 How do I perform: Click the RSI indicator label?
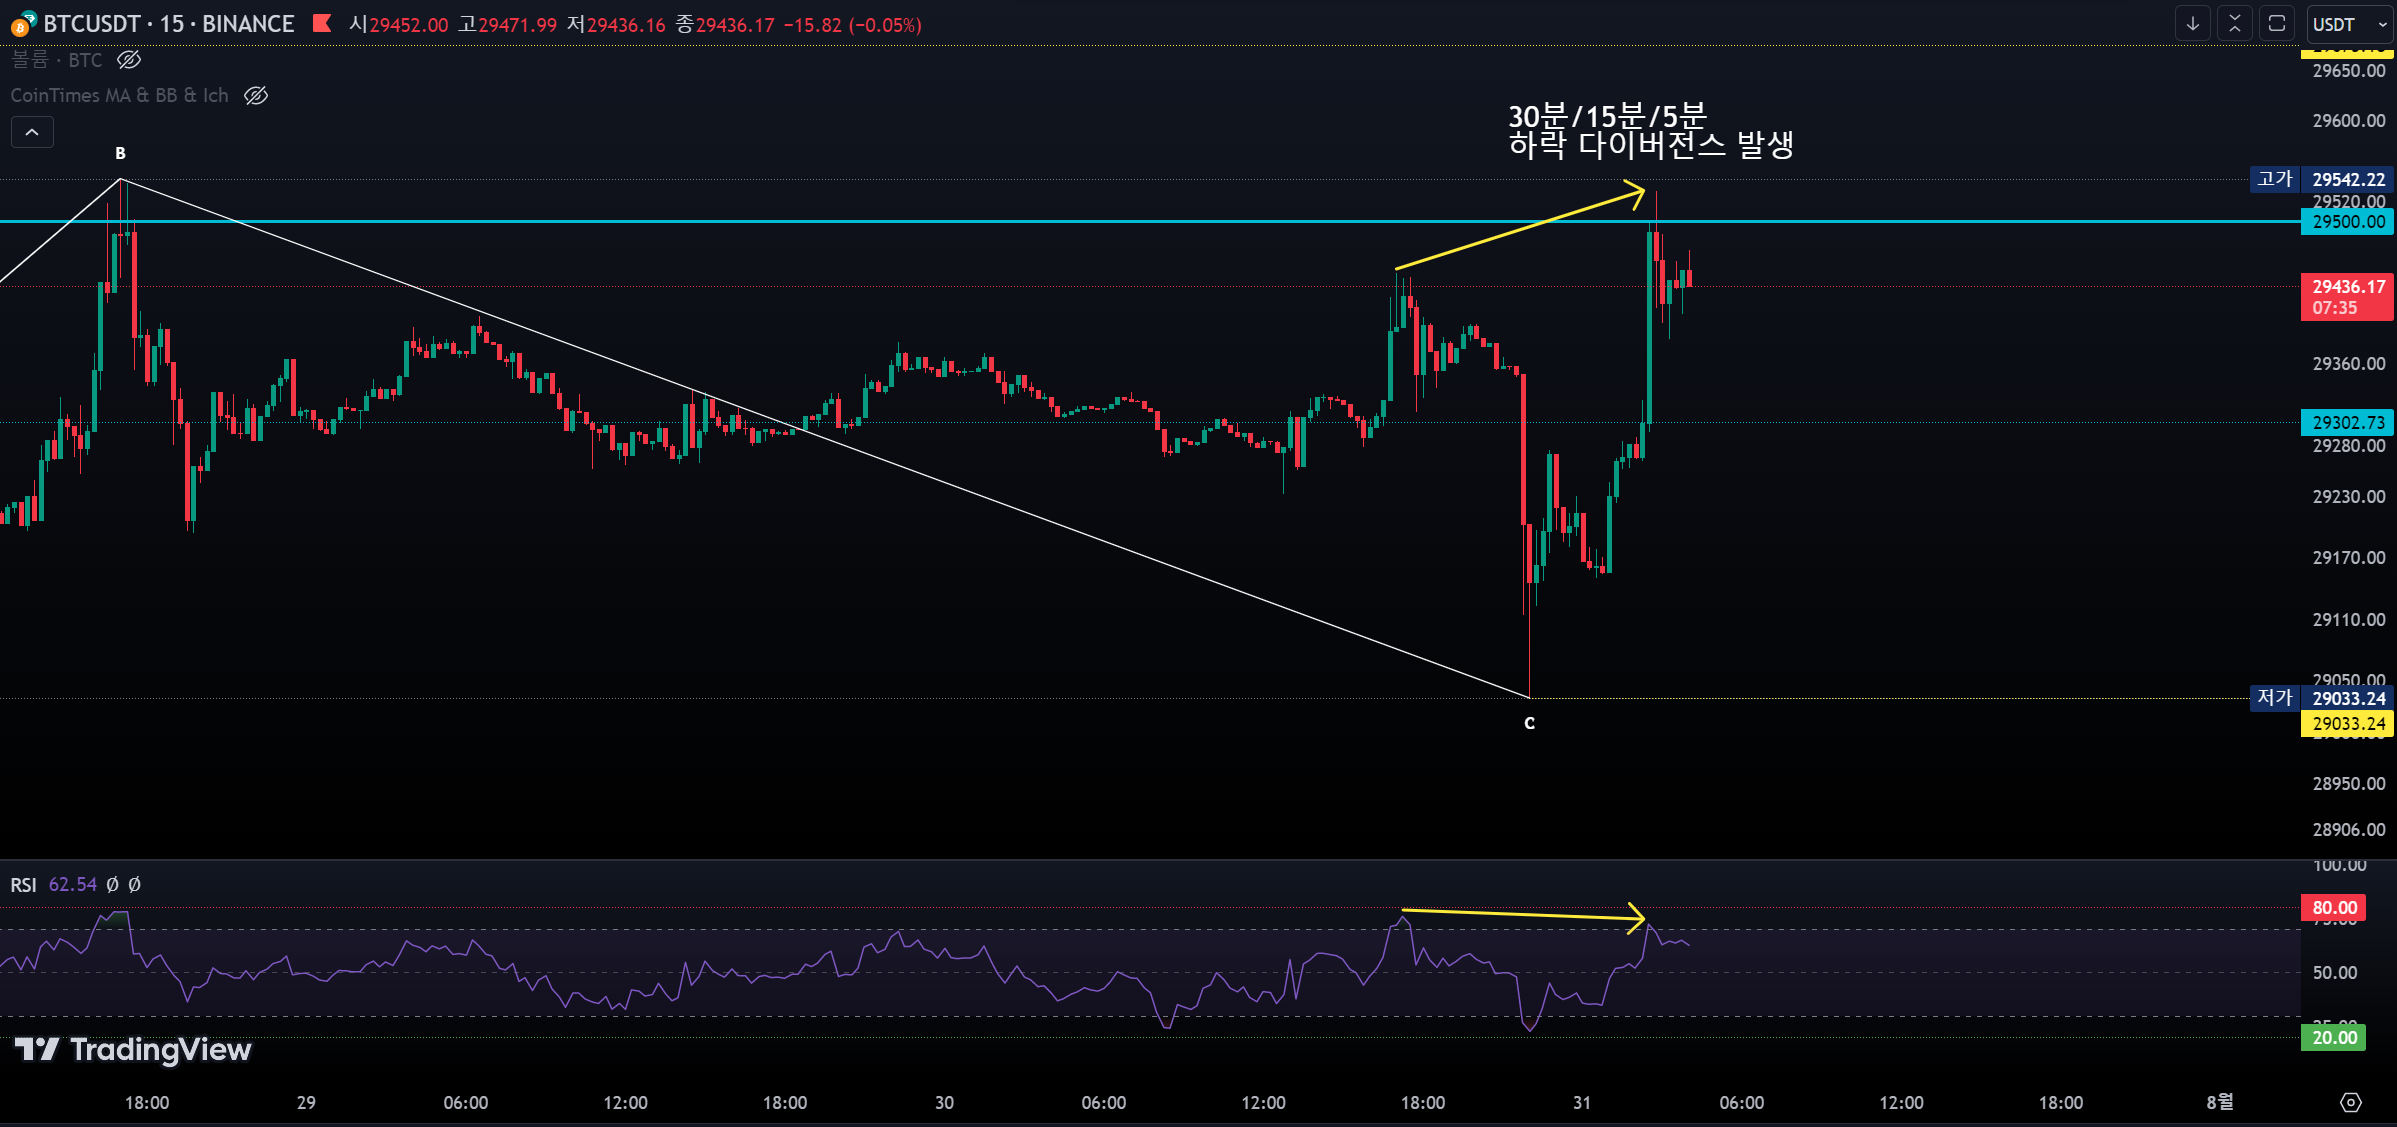23,885
